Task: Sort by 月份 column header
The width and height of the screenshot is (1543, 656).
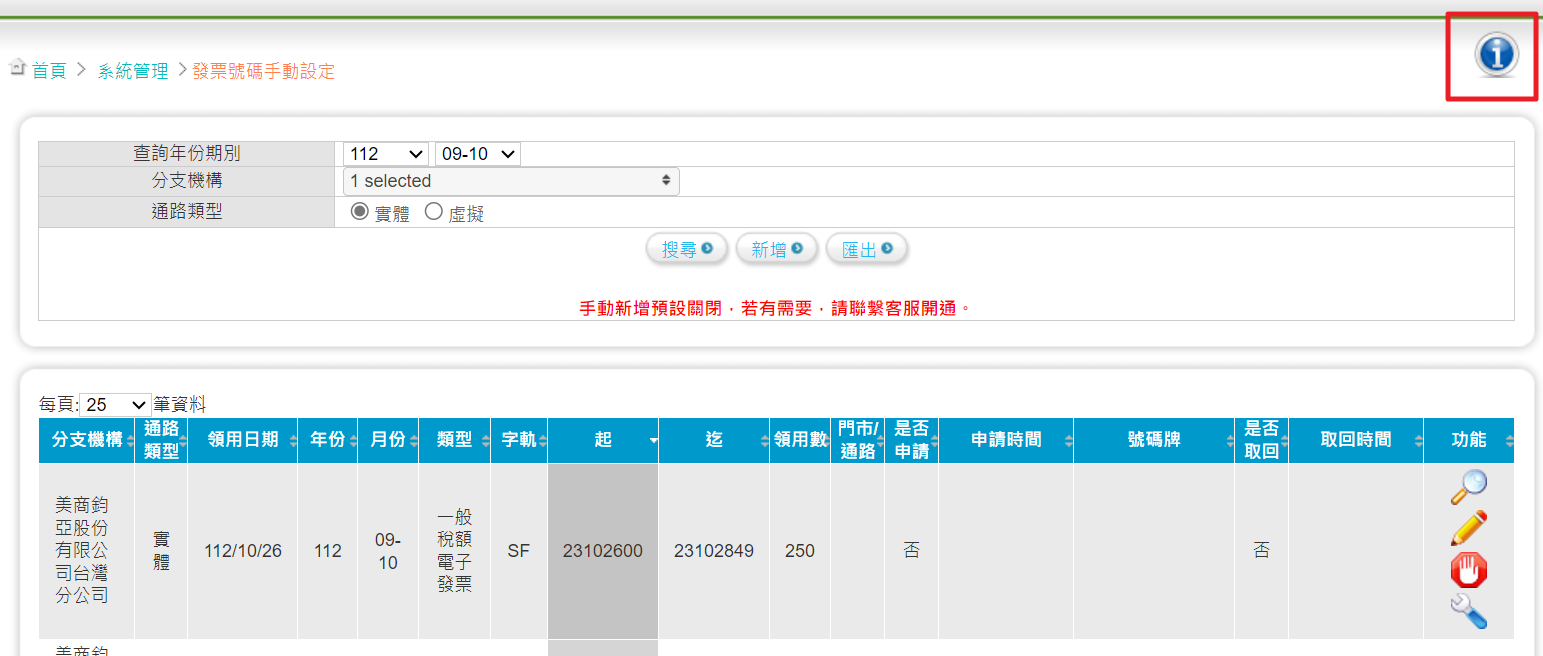Action: [388, 440]
